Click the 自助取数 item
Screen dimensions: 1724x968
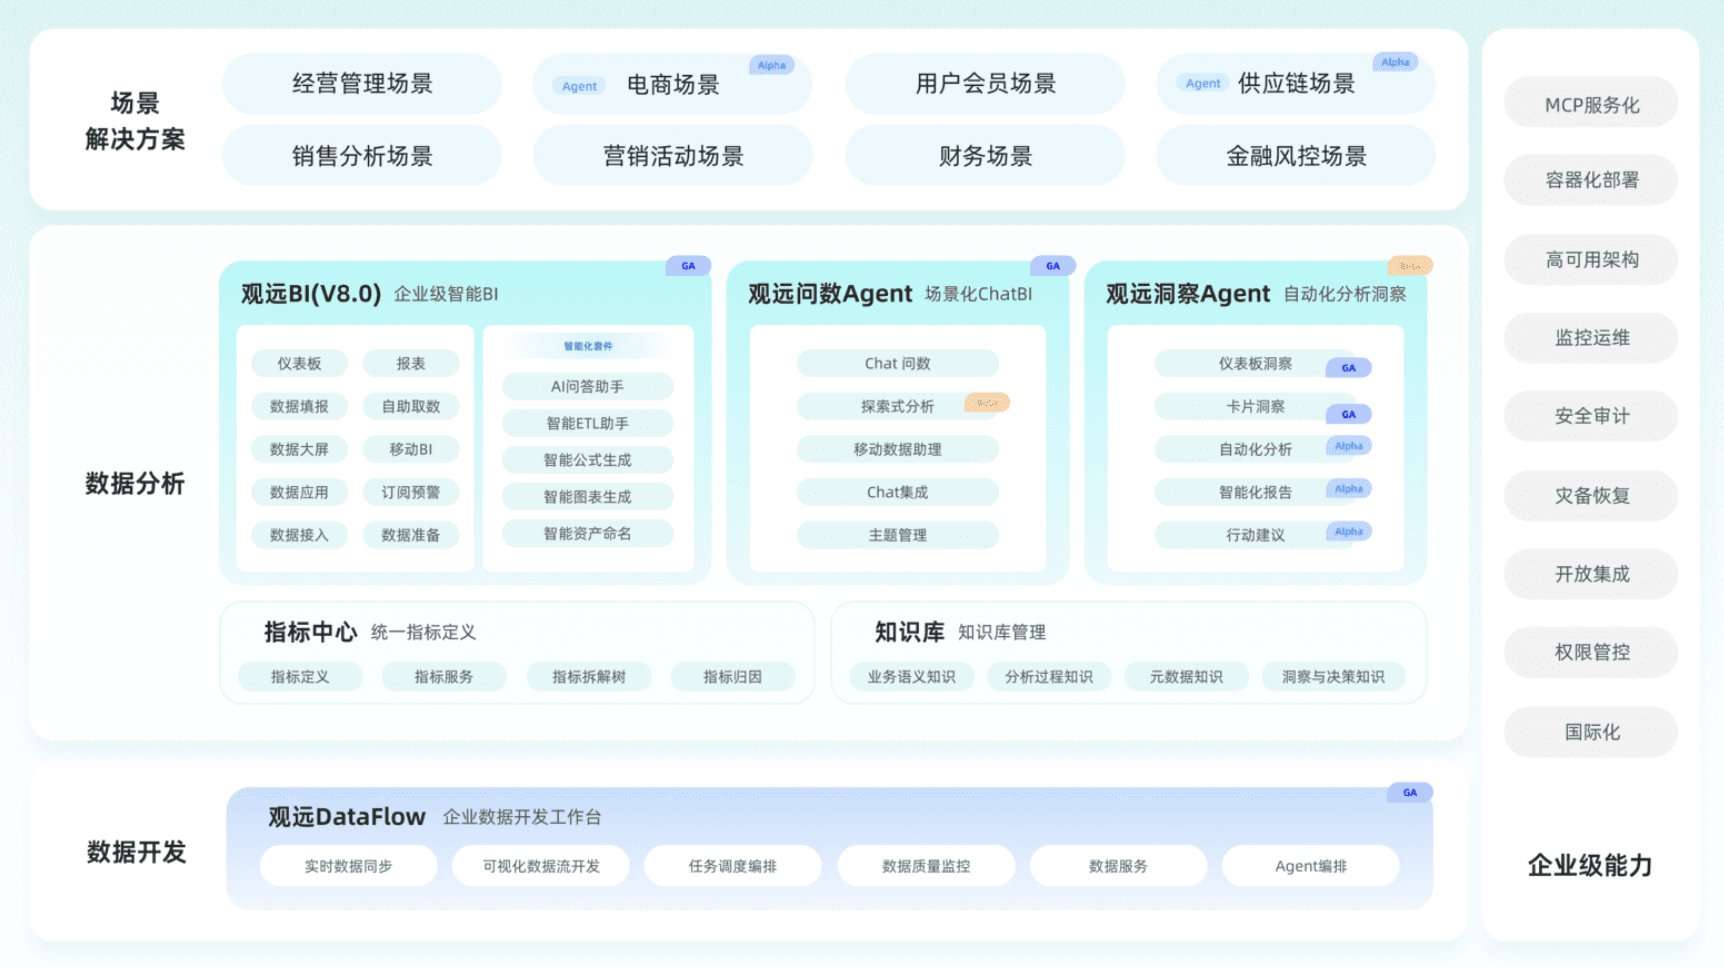coord(411,406)
